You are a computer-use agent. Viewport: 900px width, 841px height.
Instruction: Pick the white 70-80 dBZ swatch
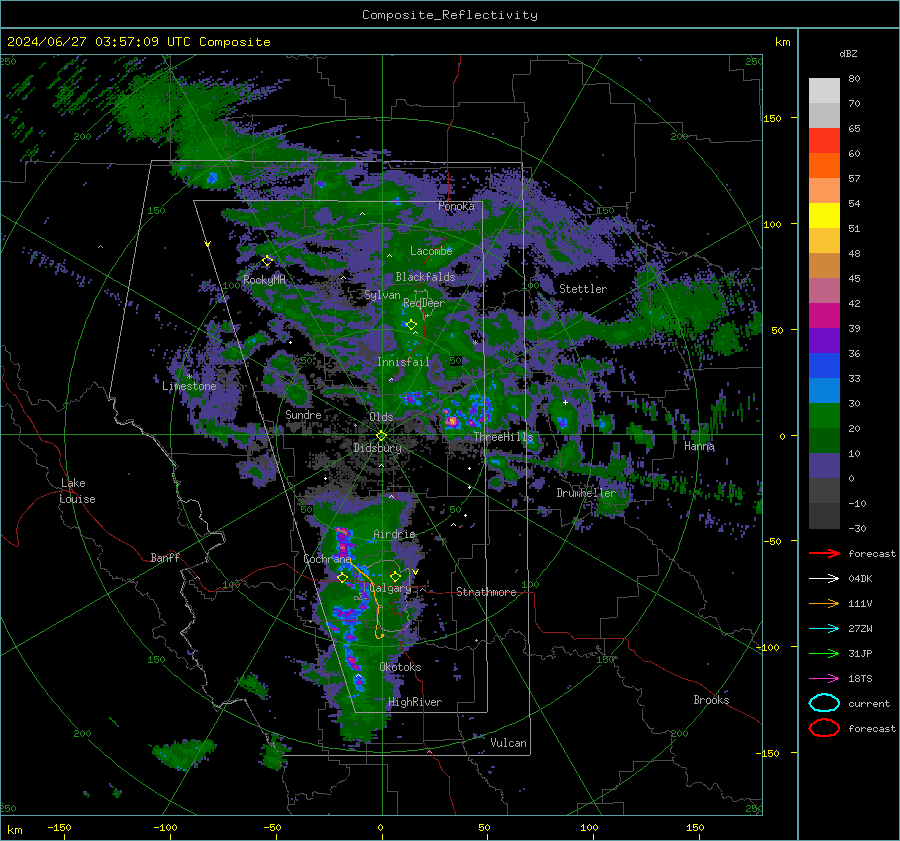coord(824,91)
